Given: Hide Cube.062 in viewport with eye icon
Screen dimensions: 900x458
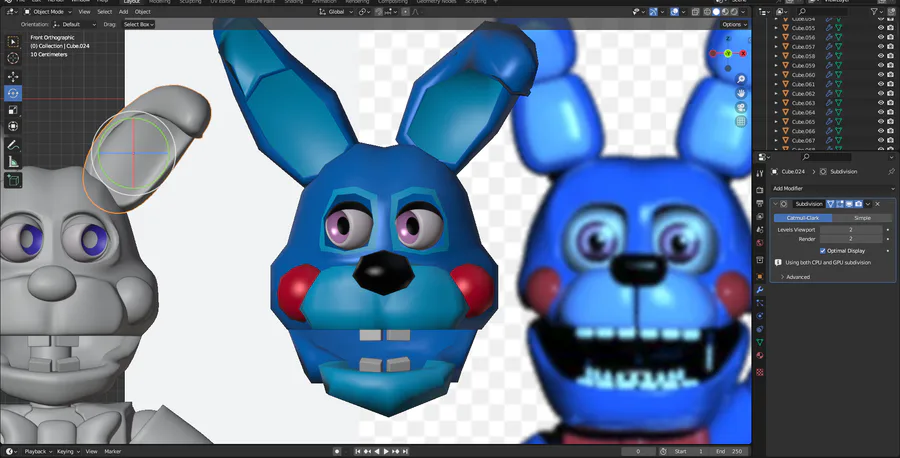Looking at the screenshot, I should [881, 93].
